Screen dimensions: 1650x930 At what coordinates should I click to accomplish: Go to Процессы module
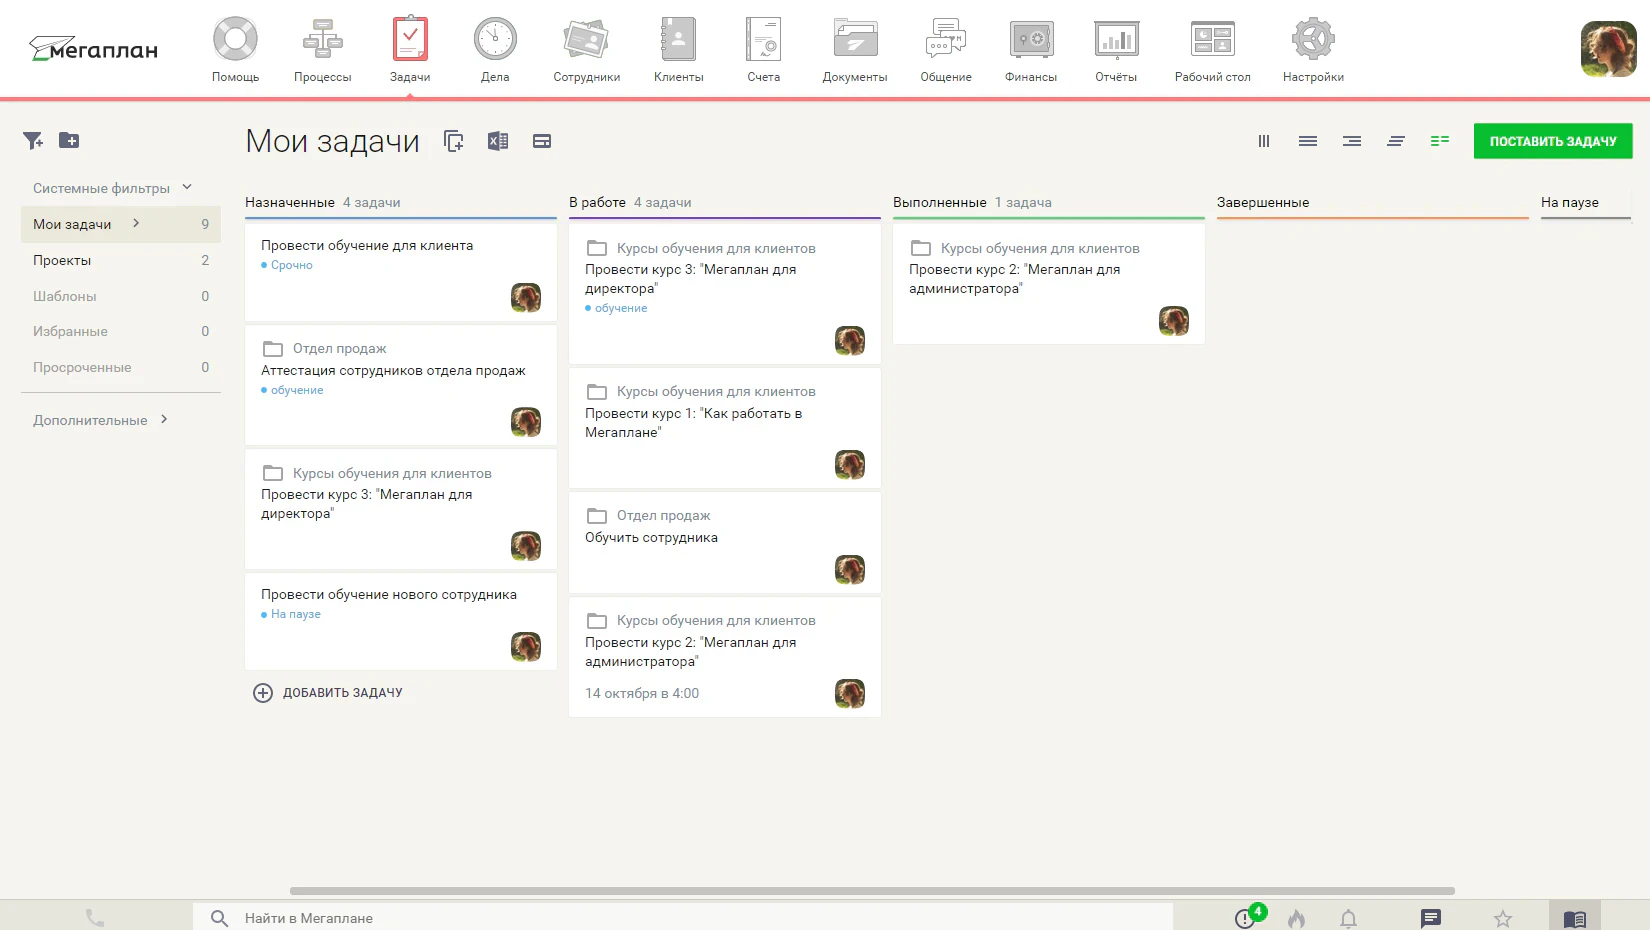pos(322,49)
